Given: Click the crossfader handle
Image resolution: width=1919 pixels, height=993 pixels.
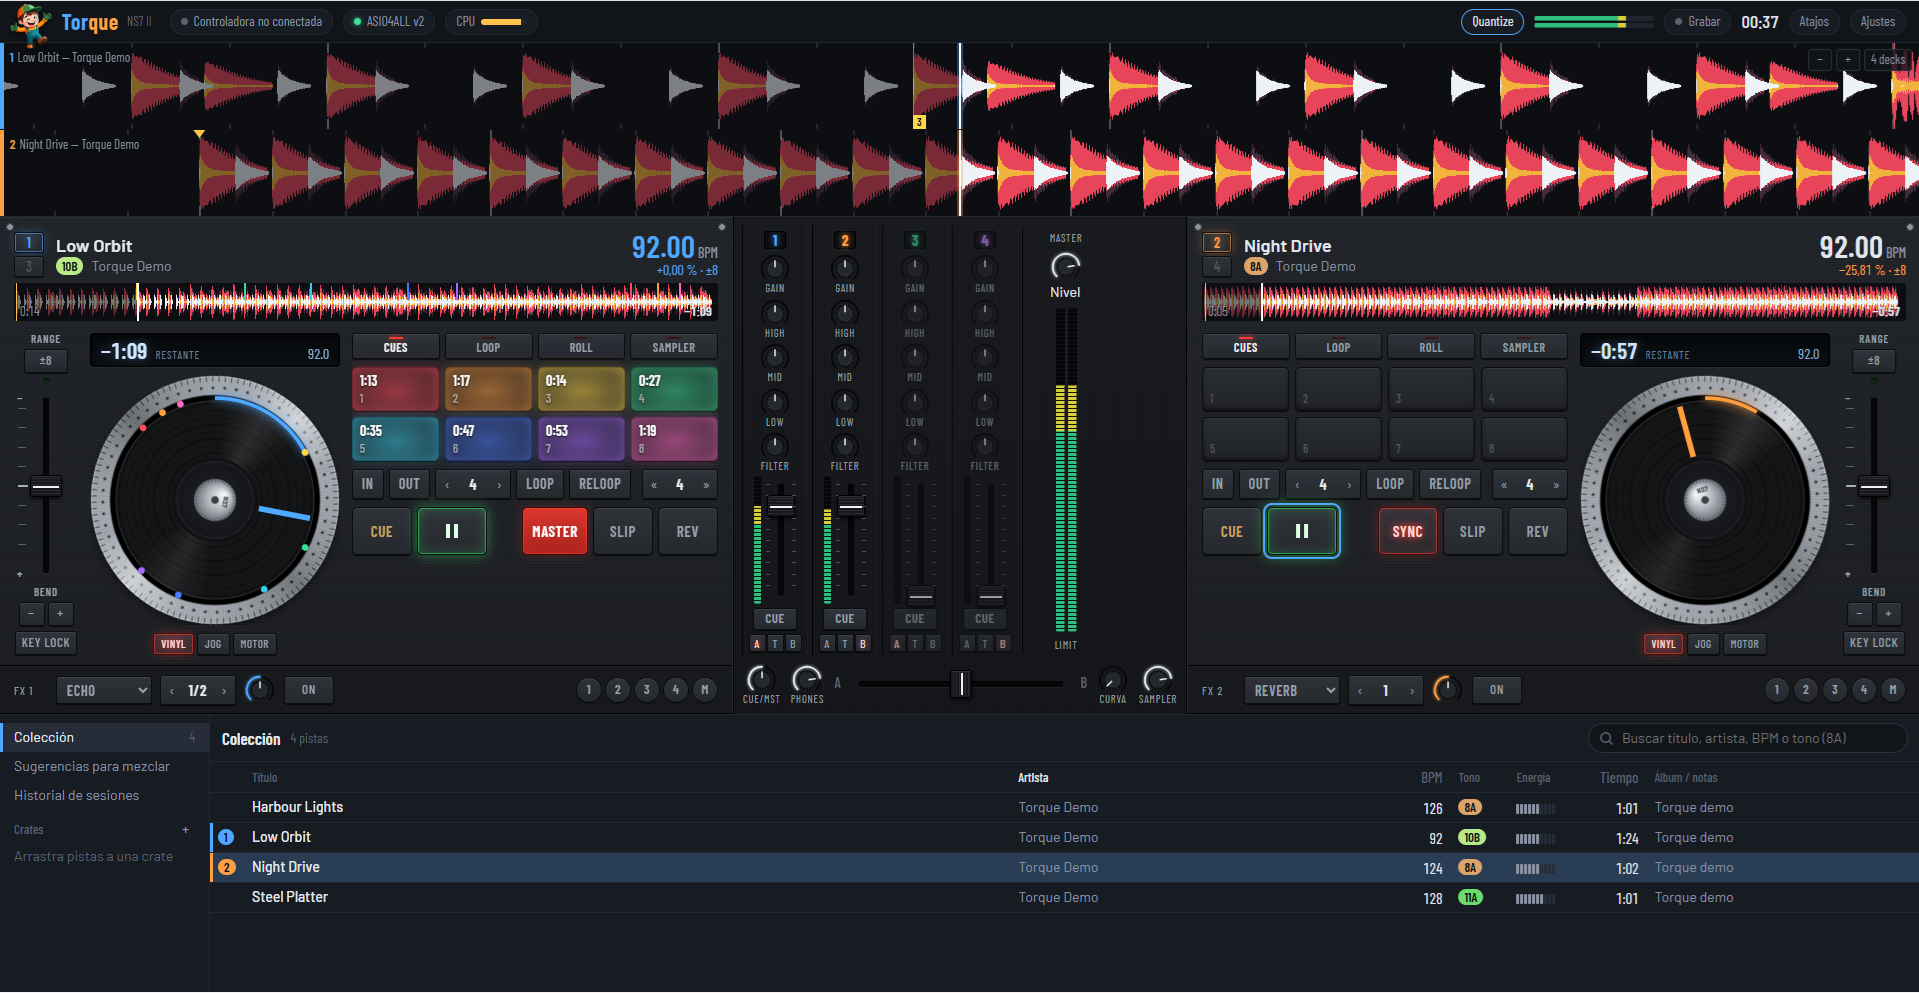Looking at the screenshot, I should point(961,684).
